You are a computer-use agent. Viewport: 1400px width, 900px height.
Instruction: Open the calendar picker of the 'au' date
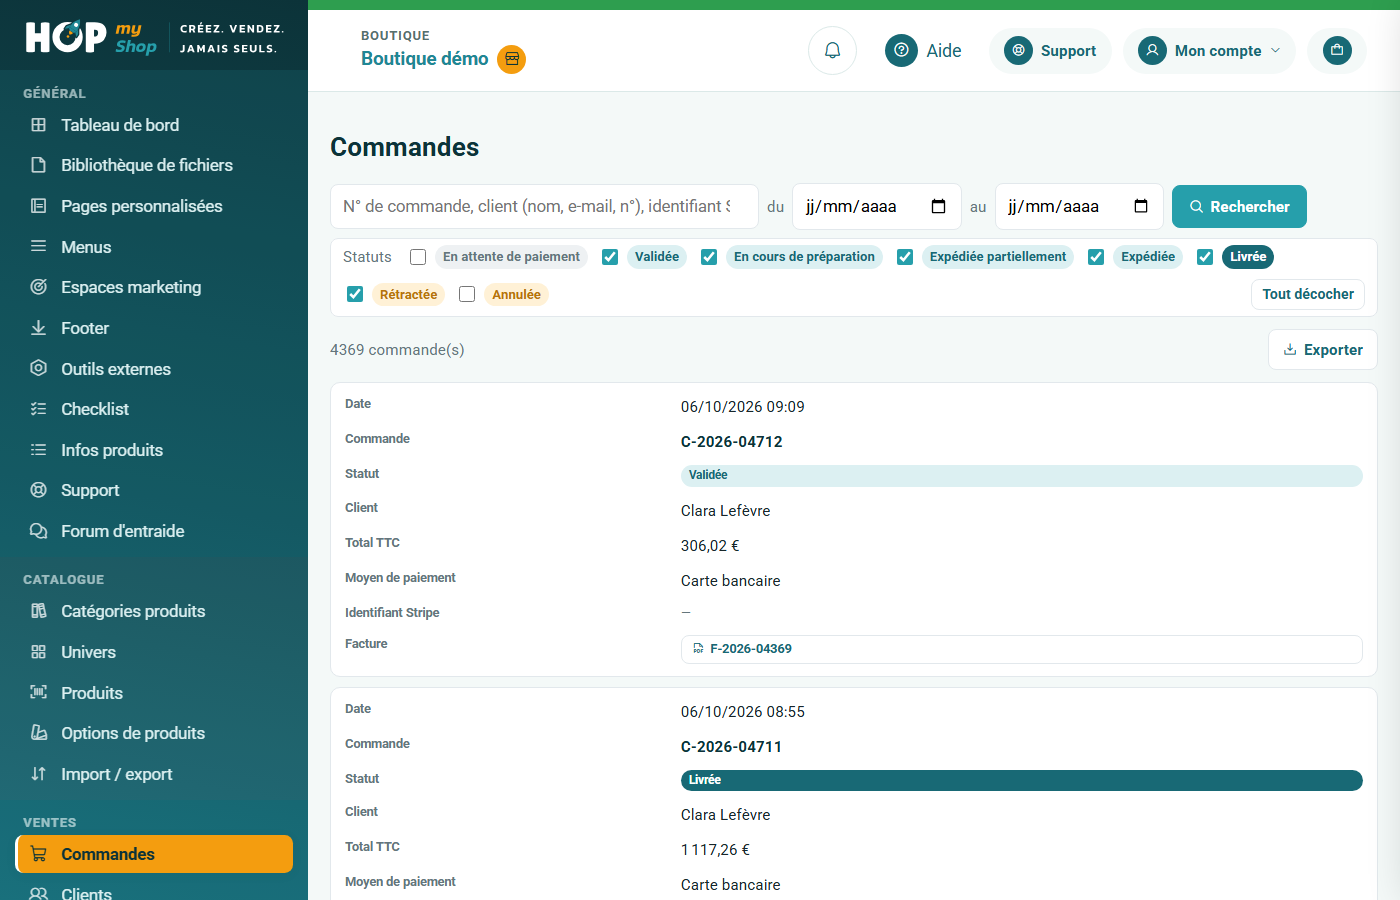point(1141,206)
